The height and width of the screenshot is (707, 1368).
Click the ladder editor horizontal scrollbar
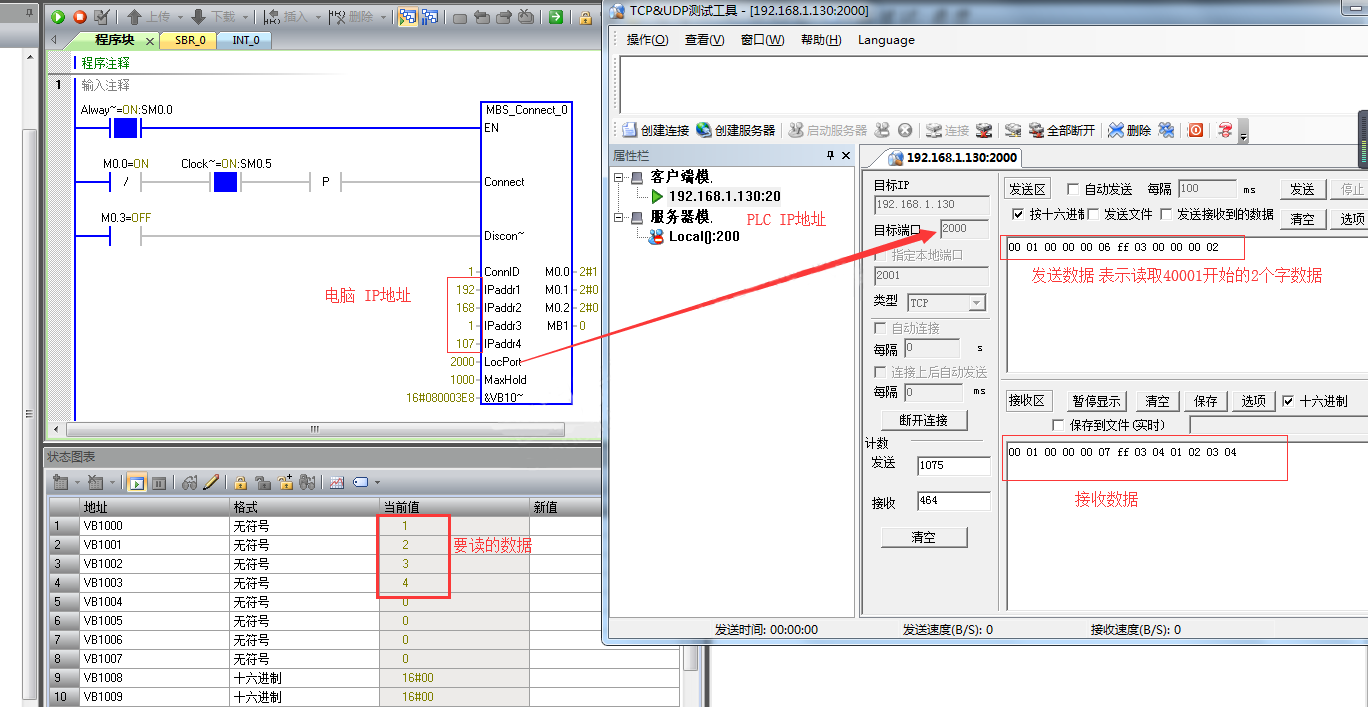tap(314, 429)
